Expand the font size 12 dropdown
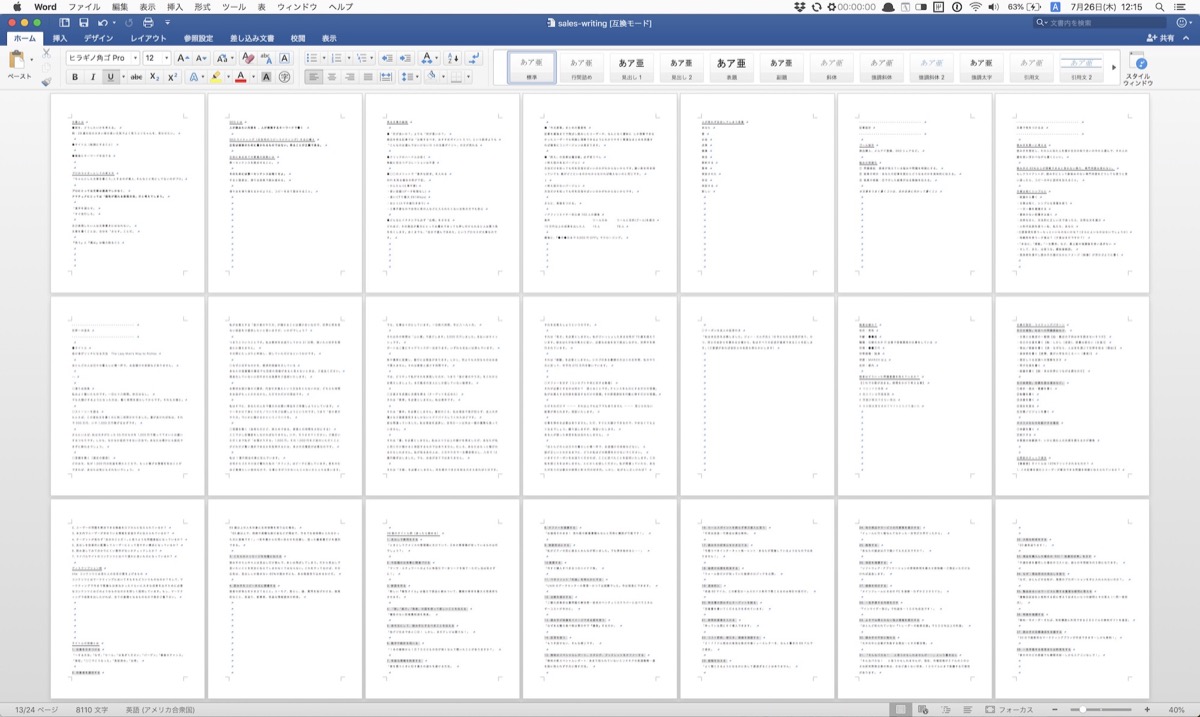The height and width of the screenshot is (717, 1200). point(166,58)
